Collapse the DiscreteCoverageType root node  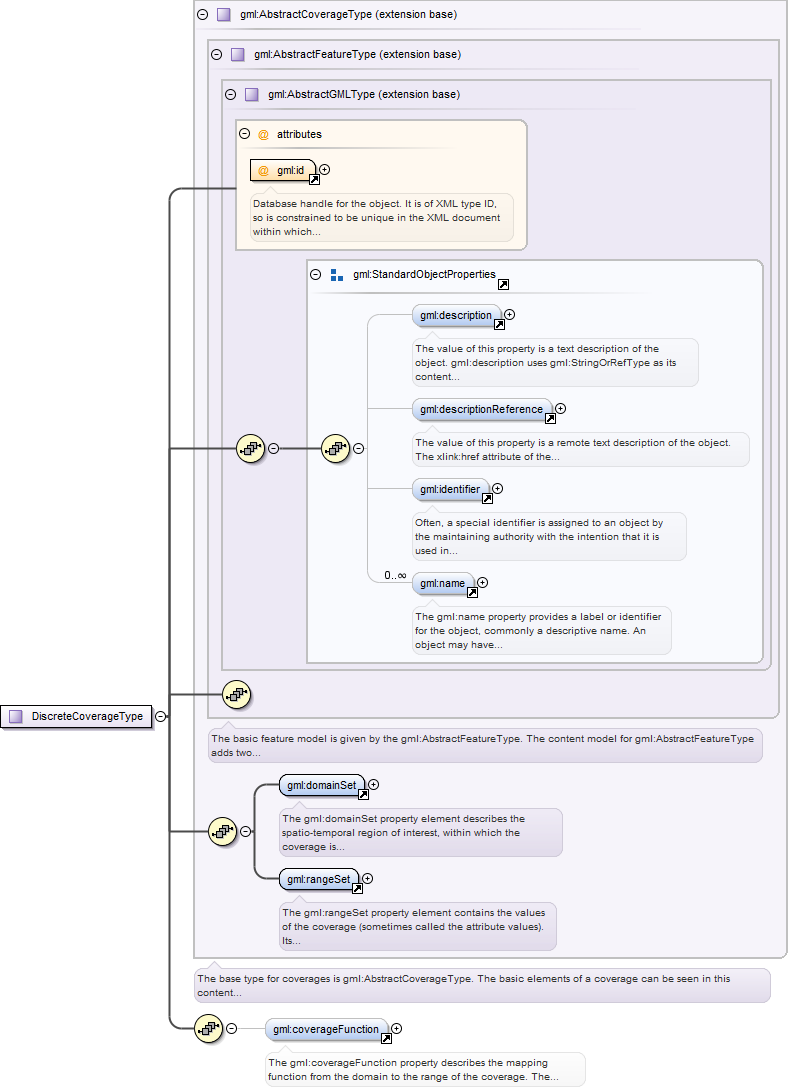160,716
